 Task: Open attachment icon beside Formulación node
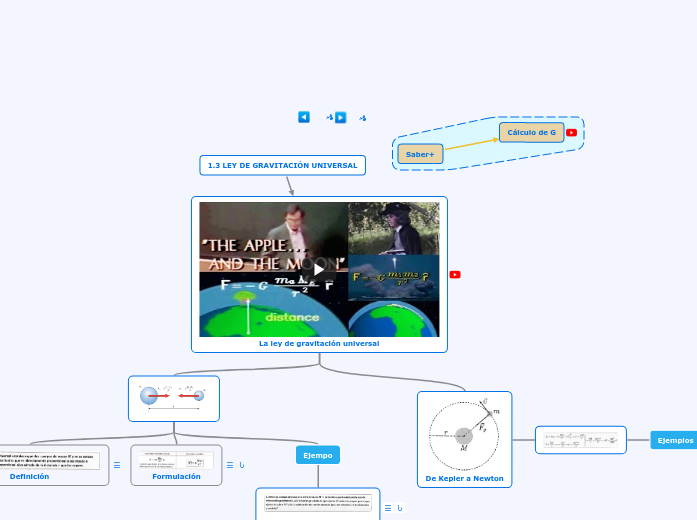pos(242,465)
